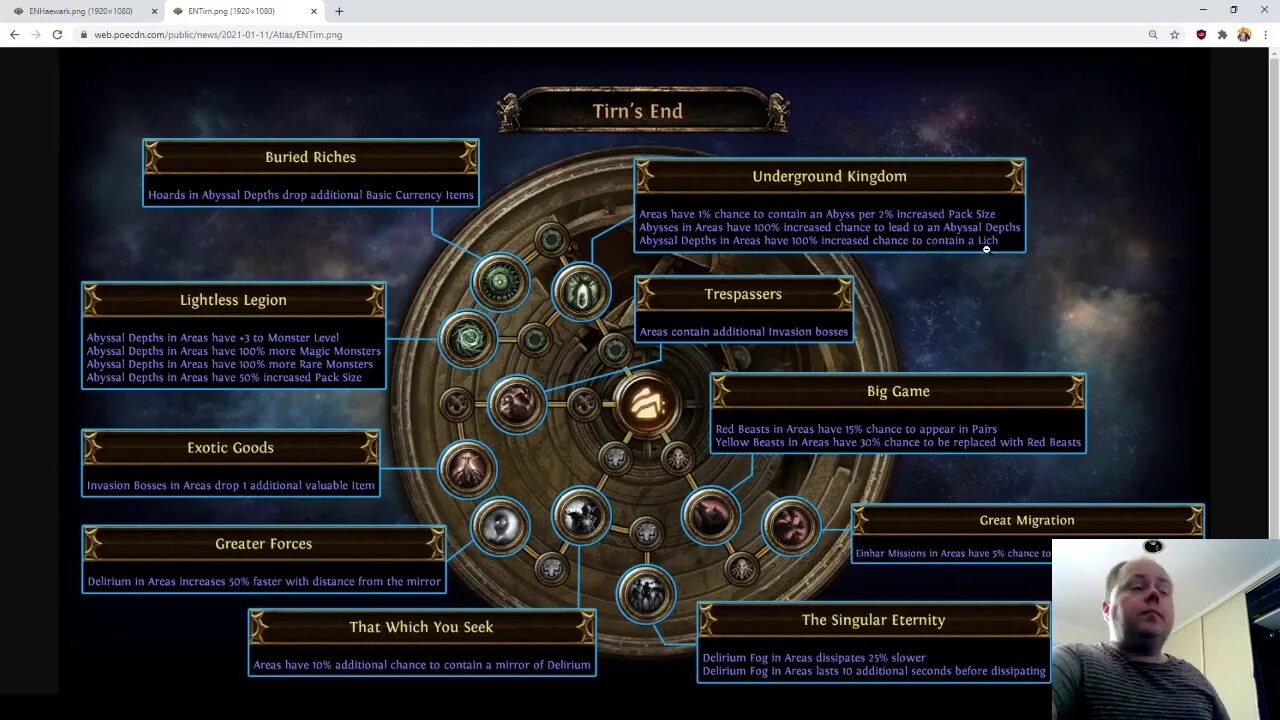Click the Exotic Goods heading
The image size is (1280, 720).
click(230, 447)
